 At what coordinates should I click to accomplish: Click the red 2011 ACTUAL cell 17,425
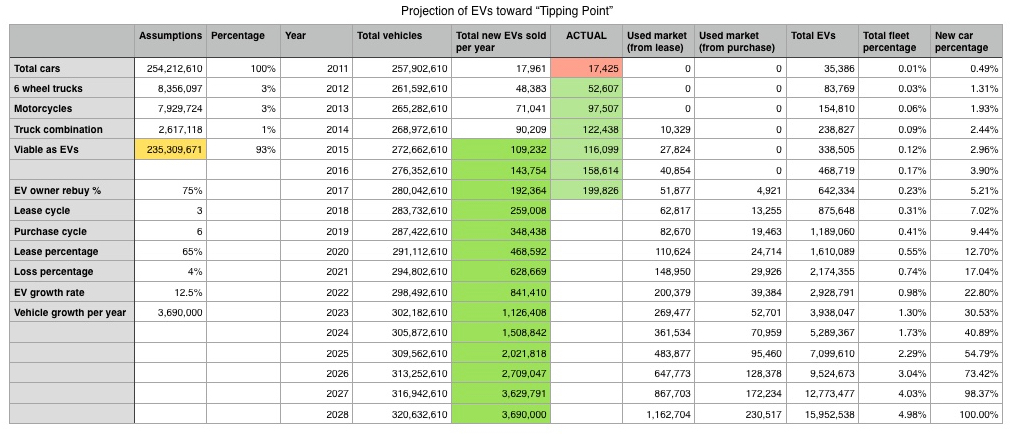(x=587, y=68)
